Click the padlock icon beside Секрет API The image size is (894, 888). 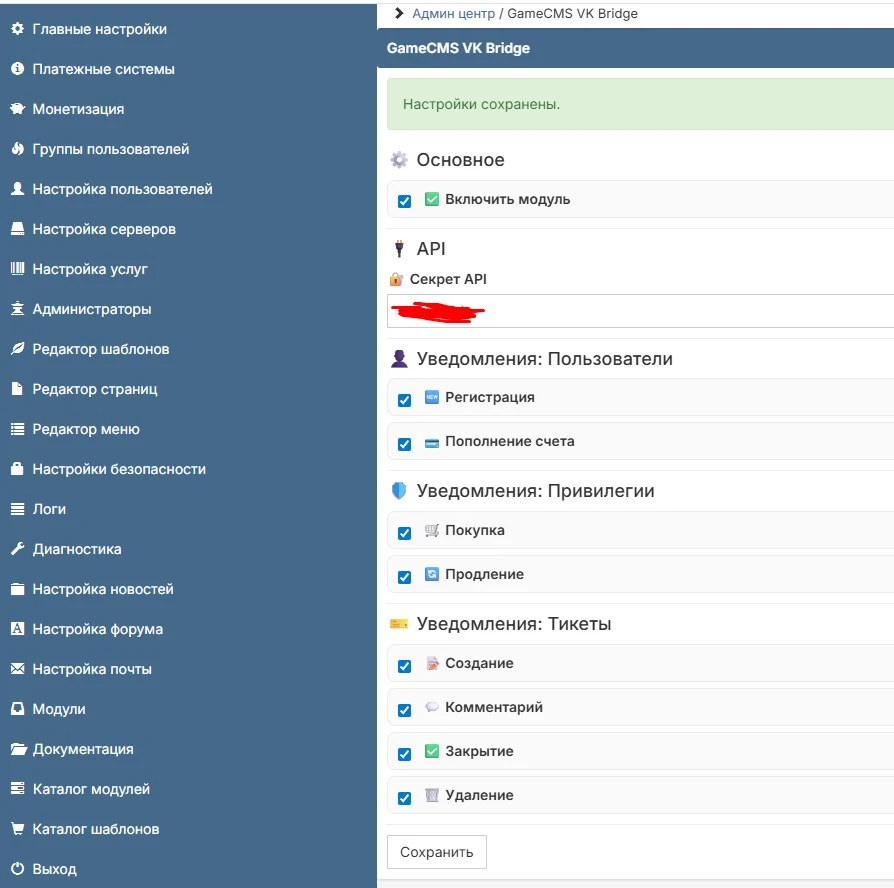396,279
